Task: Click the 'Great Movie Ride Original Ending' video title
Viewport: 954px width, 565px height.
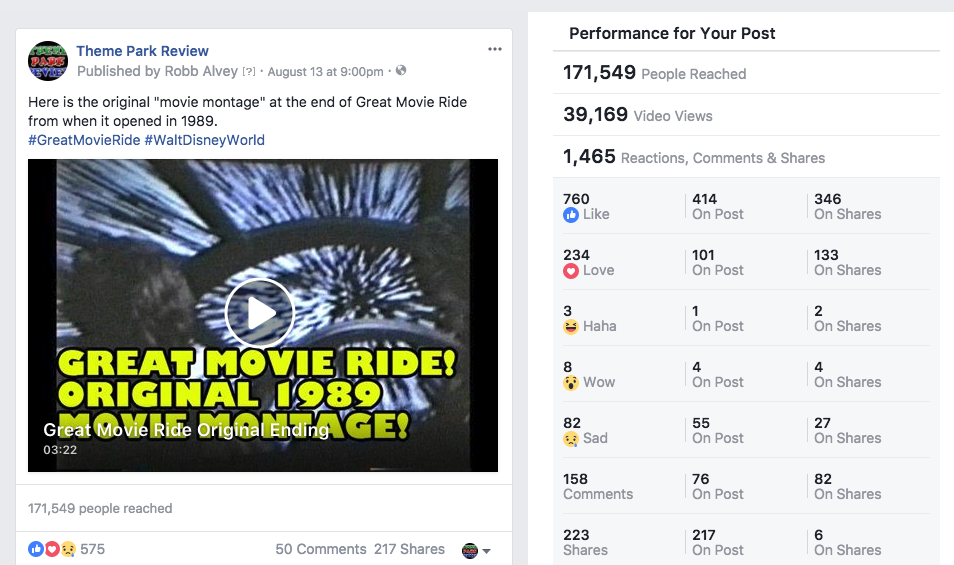Action: pos(186,430)
